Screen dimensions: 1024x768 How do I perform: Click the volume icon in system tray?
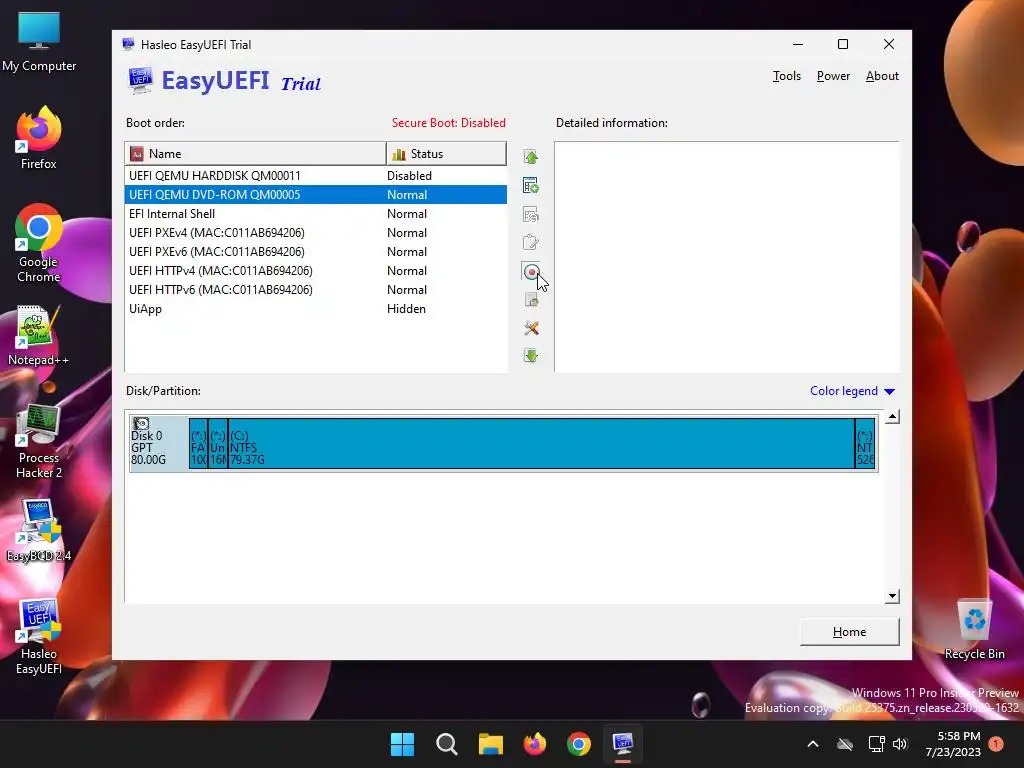click(900, 744)
